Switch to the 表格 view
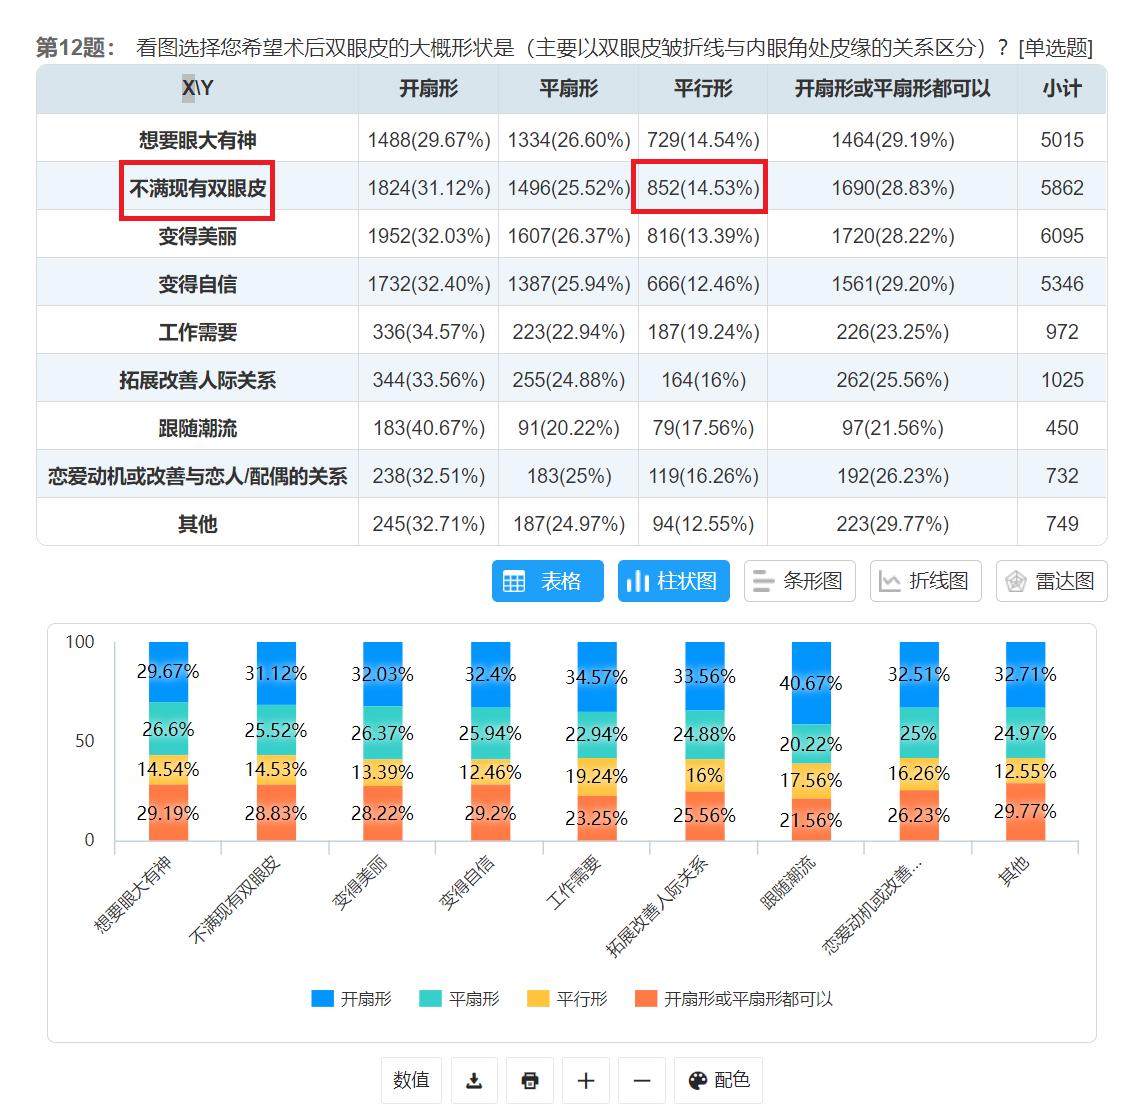The width and height of the screenshot is (1145, 1120). [x=548, y=581]
